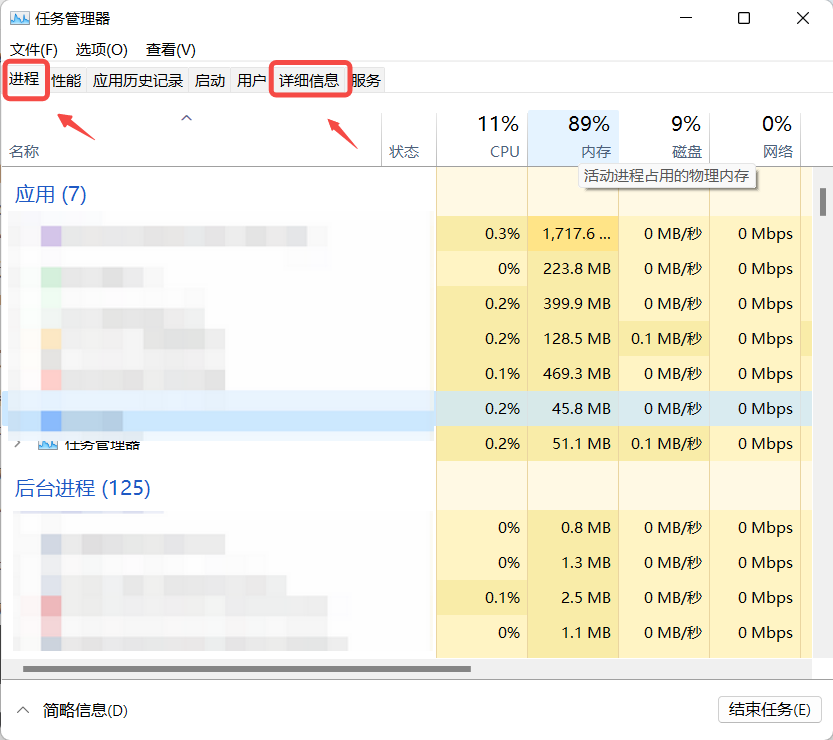Switch to the 性能 tab
Viewport: 833px width, 740px height.
[65, 79]
